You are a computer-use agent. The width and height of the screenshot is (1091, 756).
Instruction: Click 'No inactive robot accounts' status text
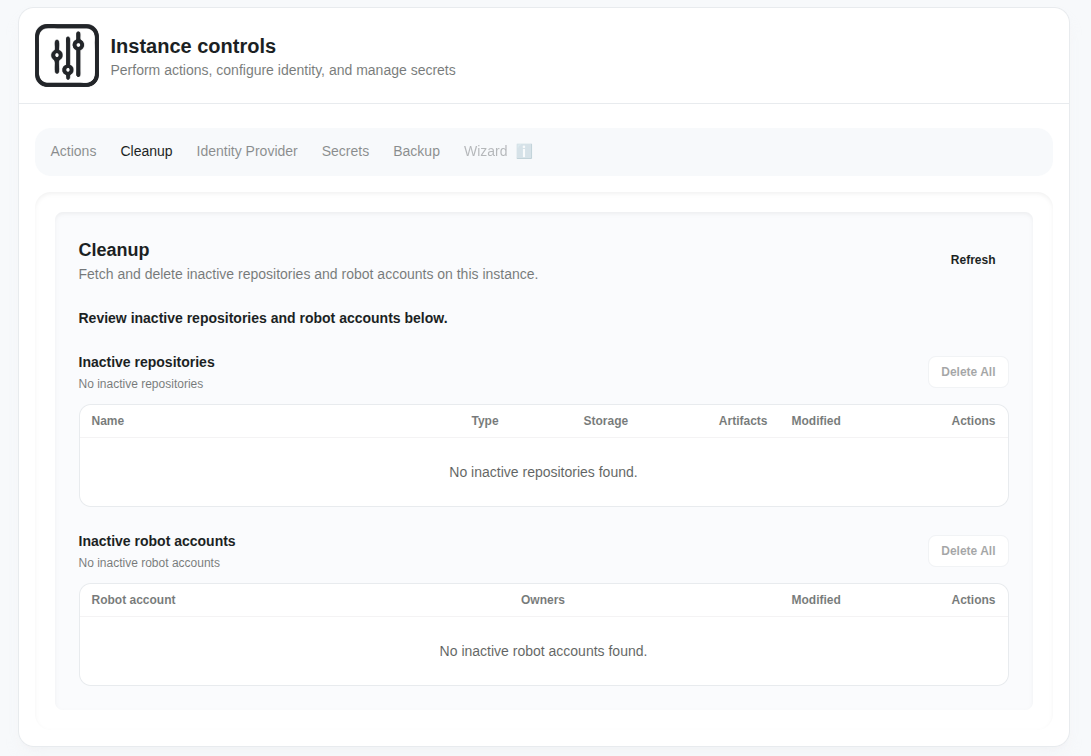click(149, 563)
